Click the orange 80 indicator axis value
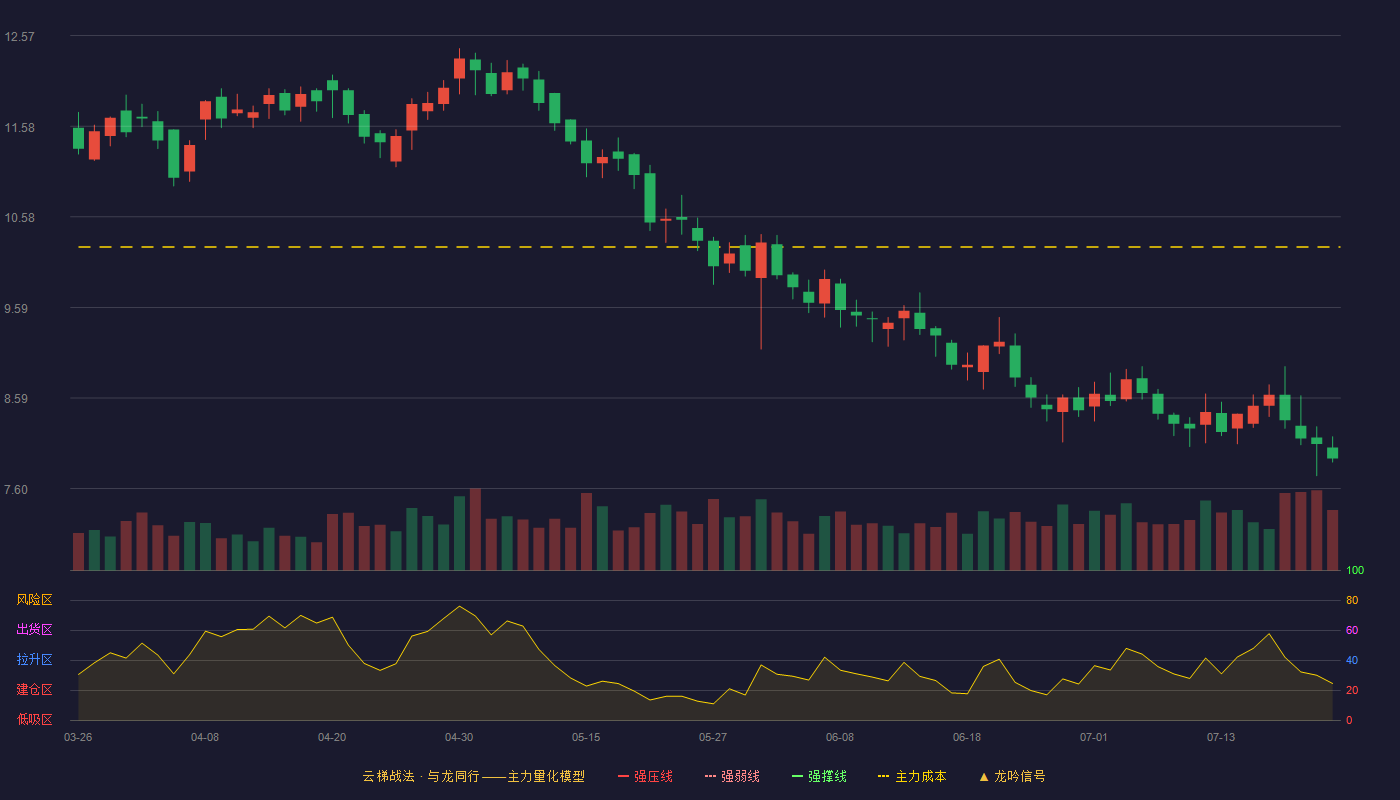1400x800 pixels. pyautogui.click(x=1352, y=601)
